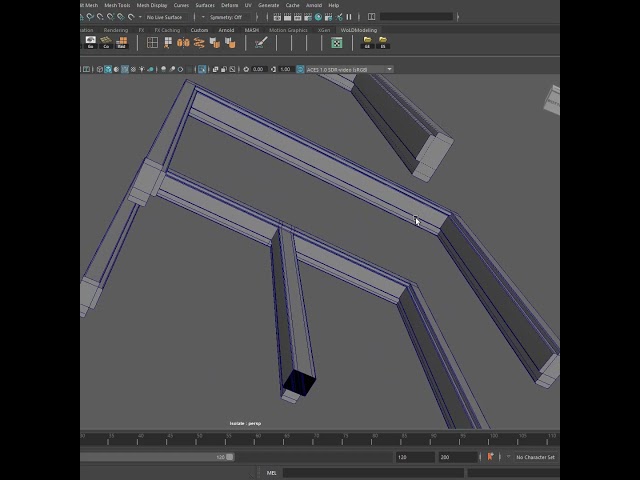Toggle the pause viewport button

(x=349, y=17)
